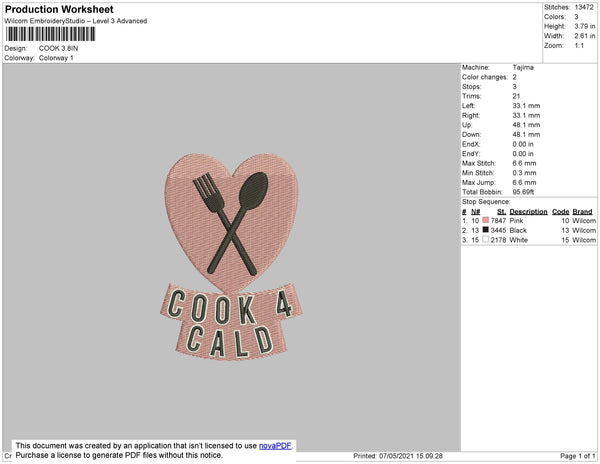Screen dimensions: 600x464
Task: Click the Up value 48.1 mm
Action: pyautogui.click(x=526, y=125)
